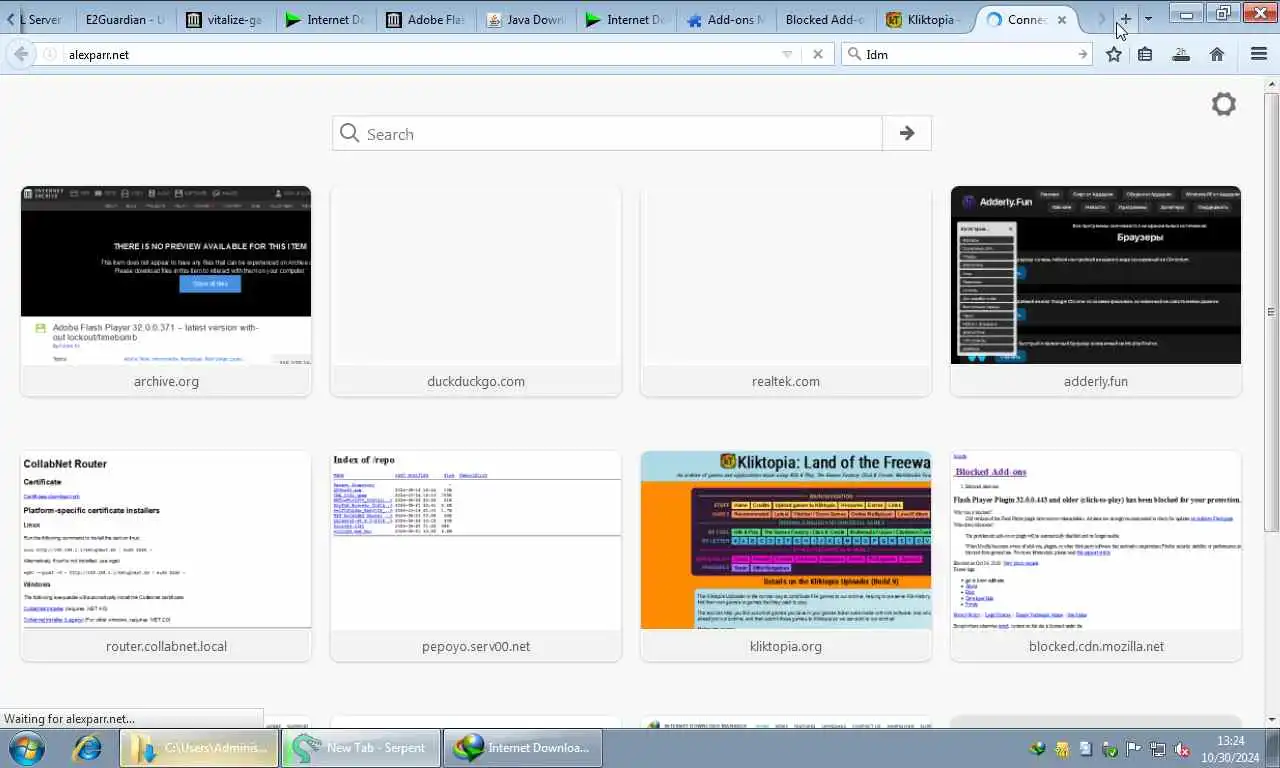Bookmark this page with the star icon
Image resolution: width=1280 pixels, height=768 pixels.
(x=1114, y=54)
